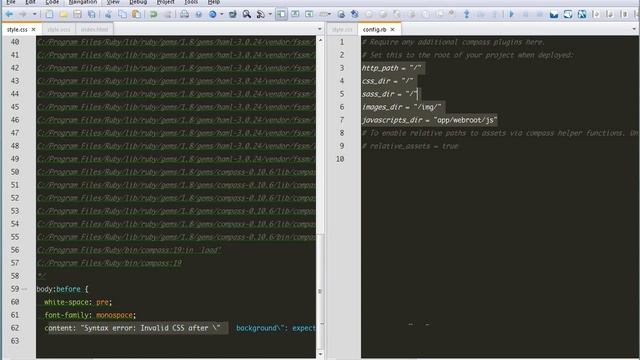Open the recent locations dropdown arrow
640x360 pixels.
click(x=34, y=15)
